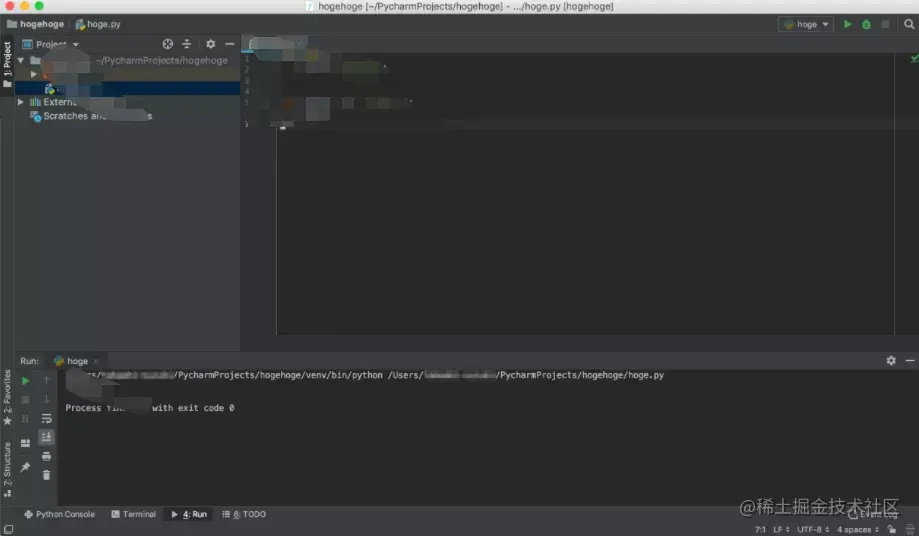Click the down arrow in the Run panel toolbar
This screenshot has width=919, height=536.
coord(46,400)
